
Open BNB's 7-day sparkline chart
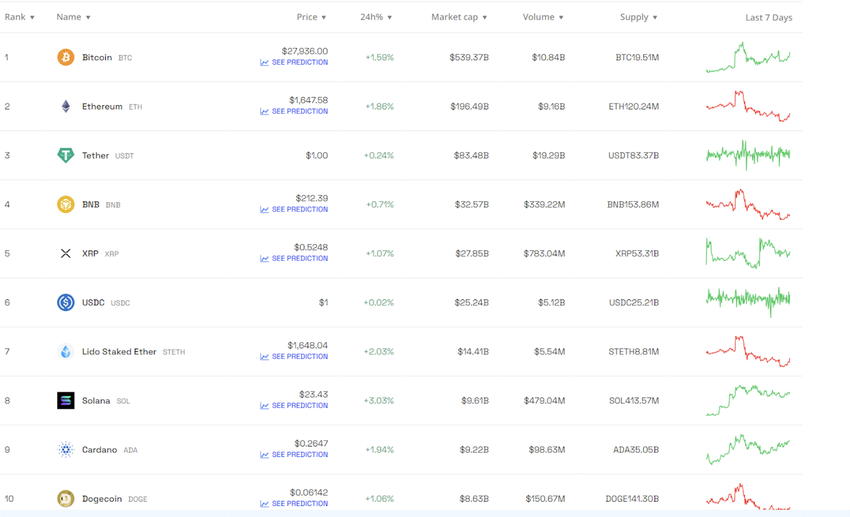[x=748, y=204]
